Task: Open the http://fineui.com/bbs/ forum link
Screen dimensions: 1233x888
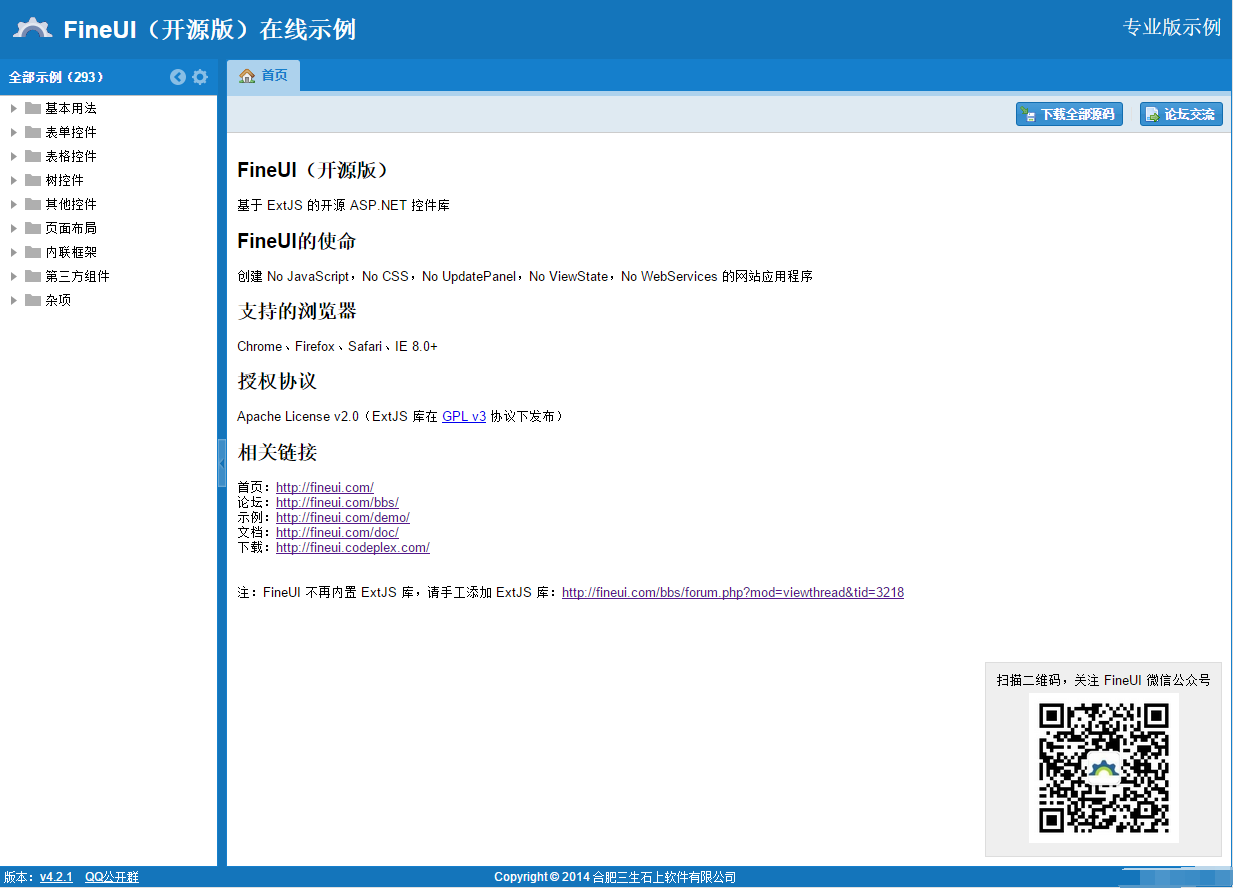Action: coord(337,503)
